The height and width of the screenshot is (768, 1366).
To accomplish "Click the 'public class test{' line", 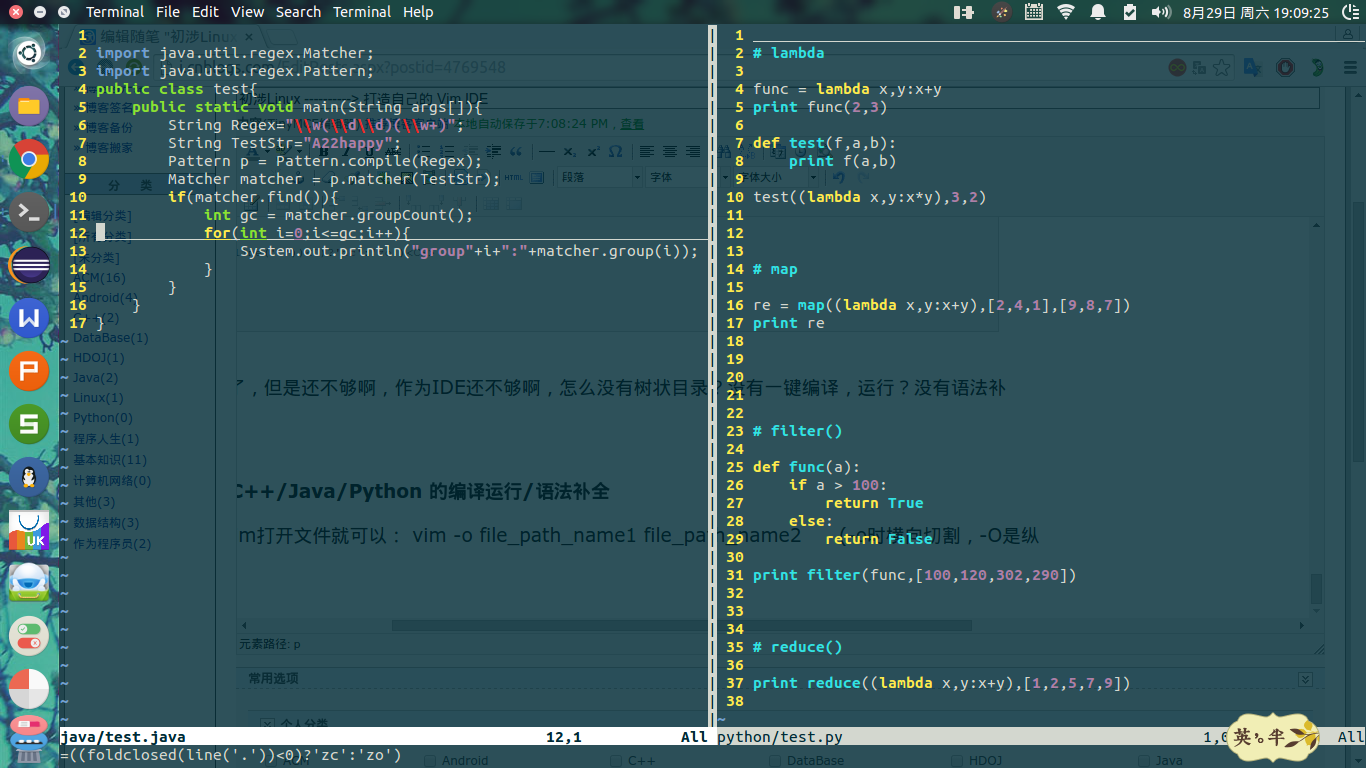I will pos(177,89).
